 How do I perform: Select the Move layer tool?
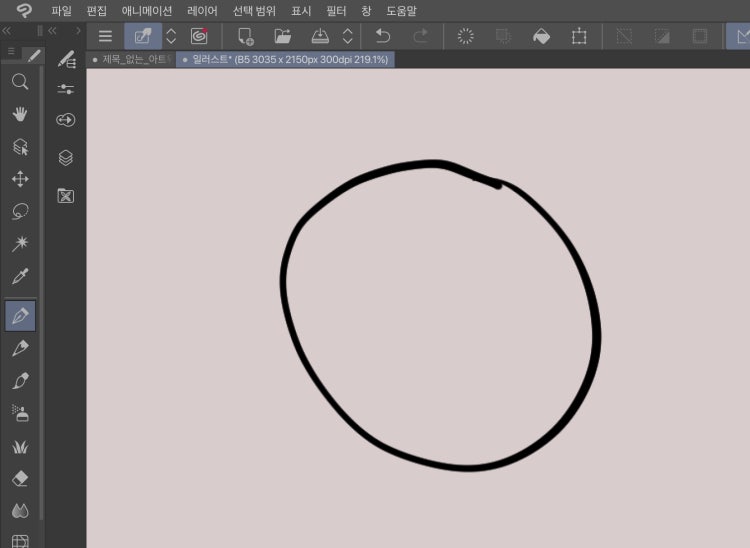click(x=20, y=179)
